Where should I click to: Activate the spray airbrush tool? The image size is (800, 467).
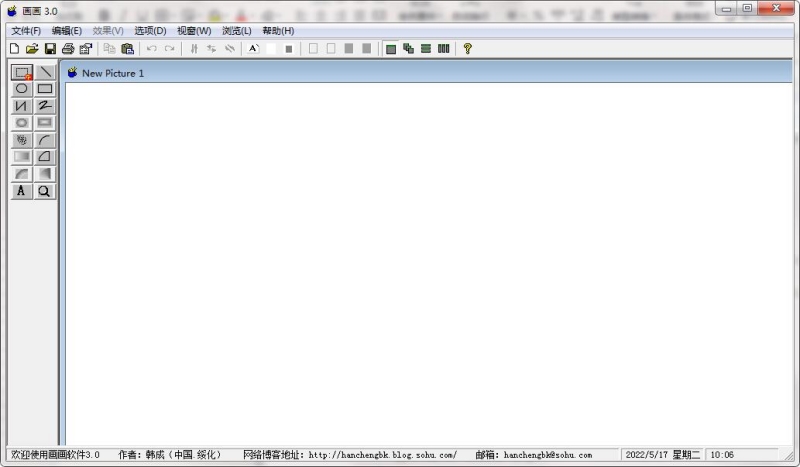22,140
